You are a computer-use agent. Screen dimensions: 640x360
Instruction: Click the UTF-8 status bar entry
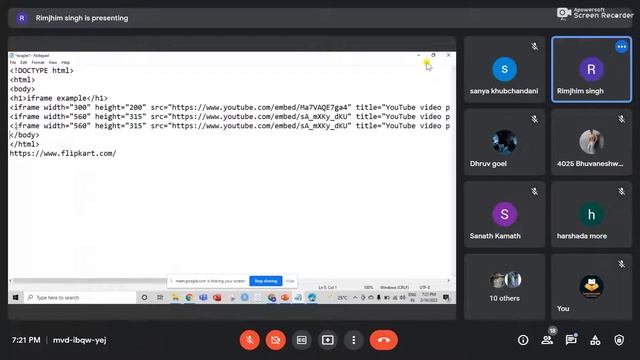424,287
